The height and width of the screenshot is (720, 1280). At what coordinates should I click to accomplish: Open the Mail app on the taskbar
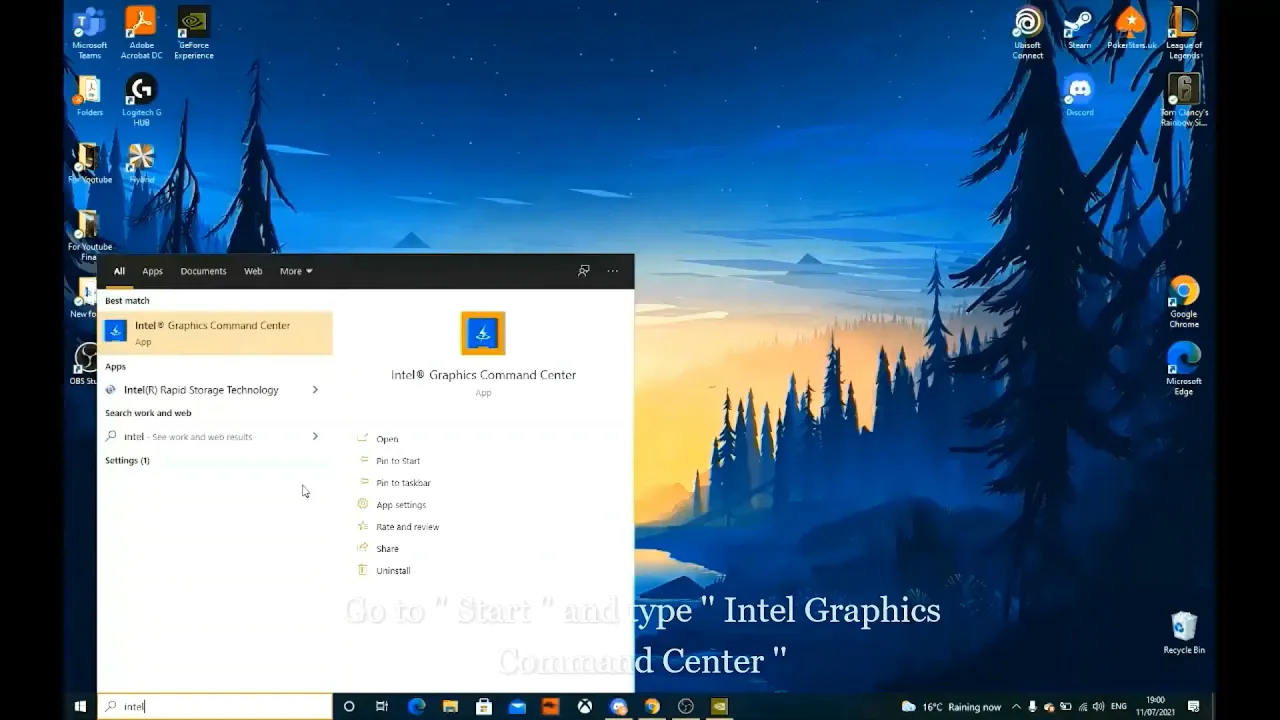(517, 706)
